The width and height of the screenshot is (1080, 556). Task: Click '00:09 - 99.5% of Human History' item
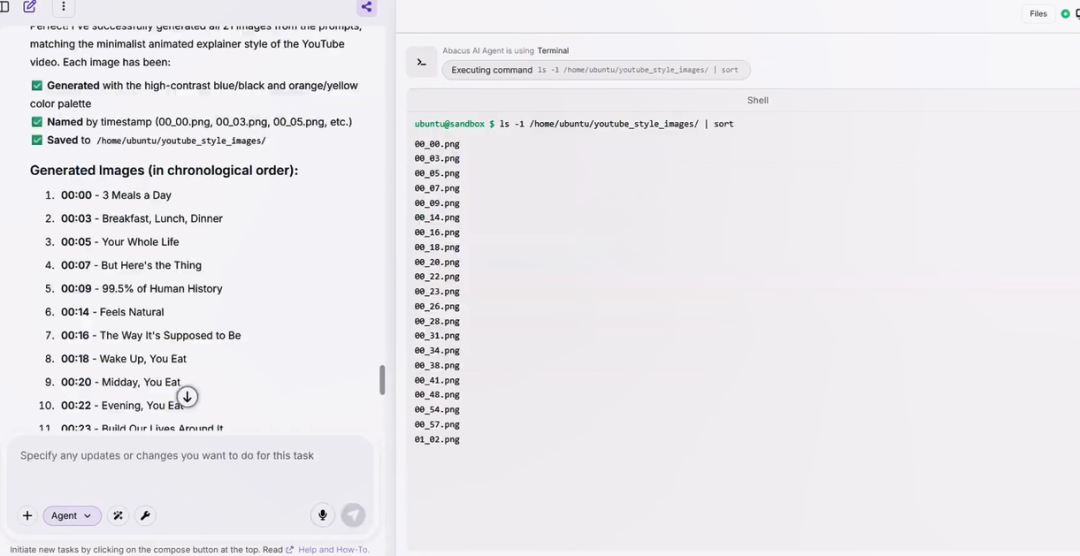click(x=141, y=289)
